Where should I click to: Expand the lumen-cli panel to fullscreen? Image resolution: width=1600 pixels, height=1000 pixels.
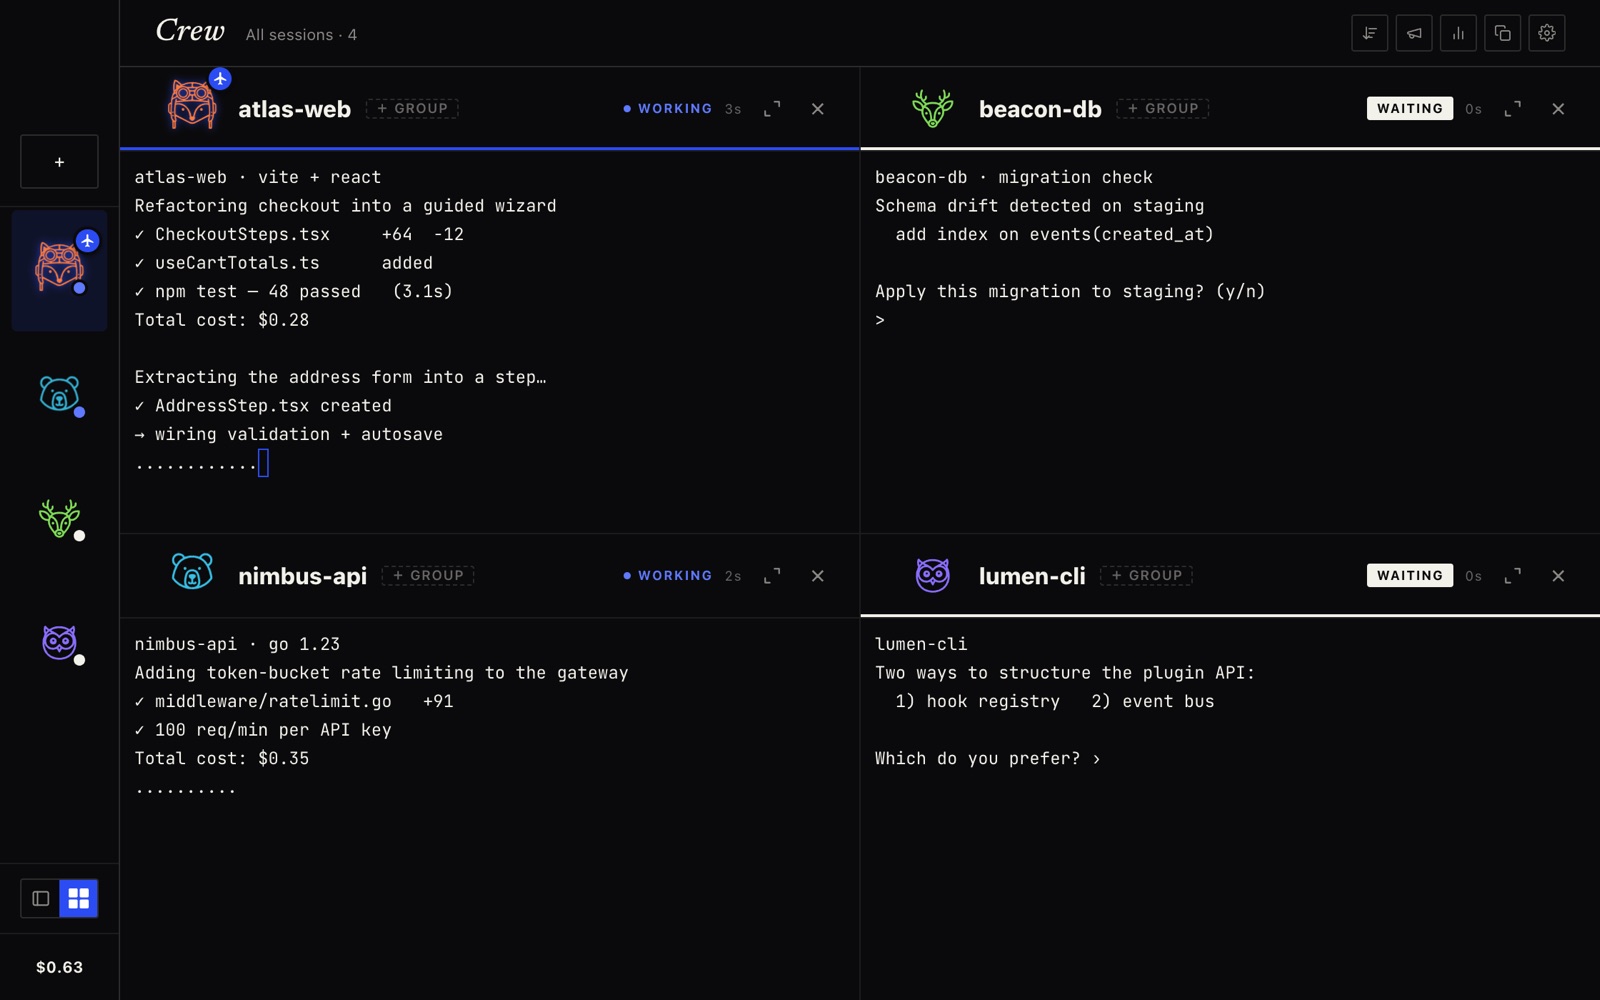click(1513, 575)
